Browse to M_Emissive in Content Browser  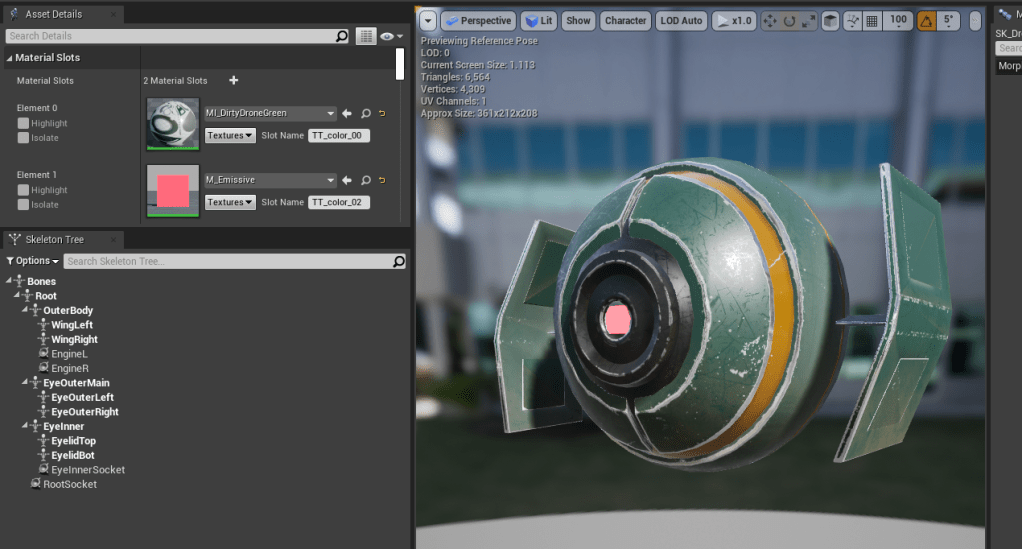tap(365, 181)
